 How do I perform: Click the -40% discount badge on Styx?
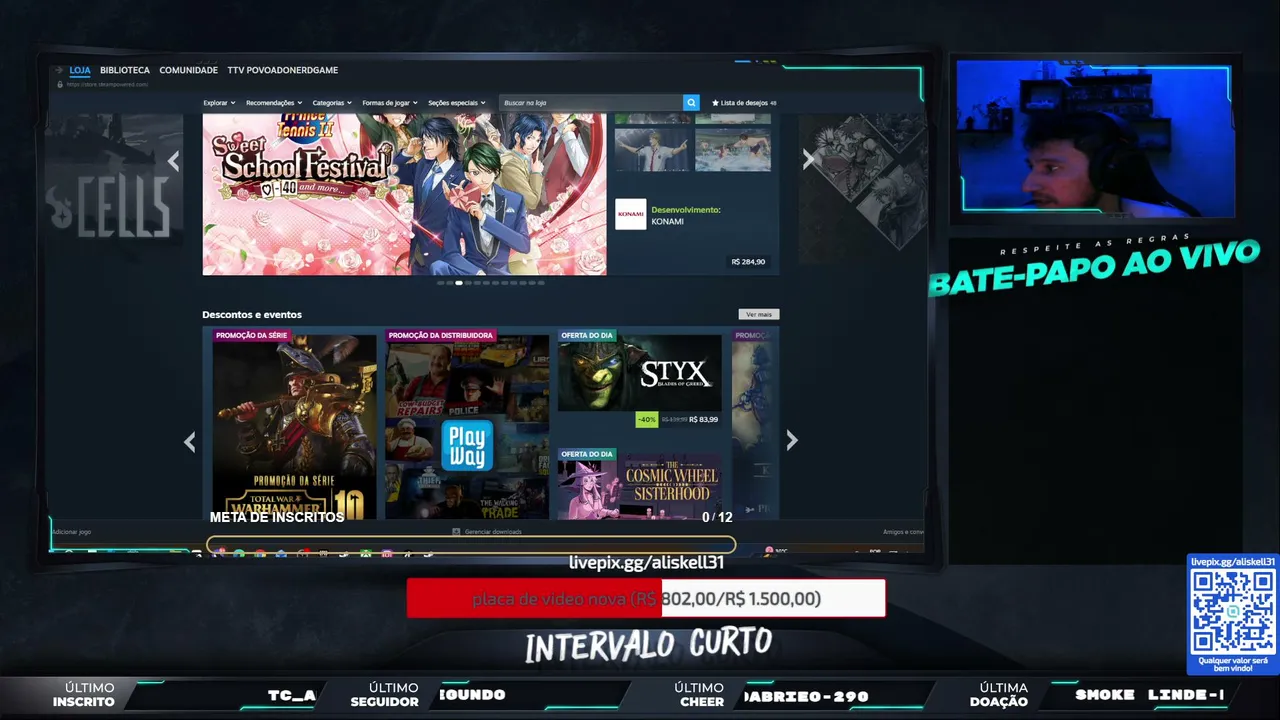[x=647, y=419]
